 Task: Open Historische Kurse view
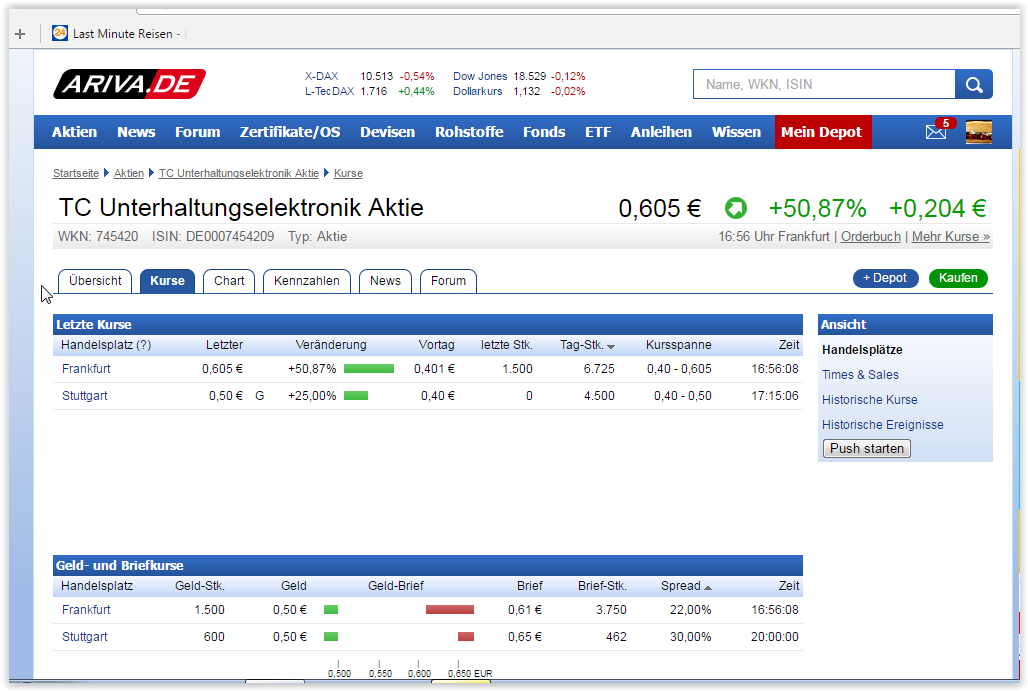869,399
